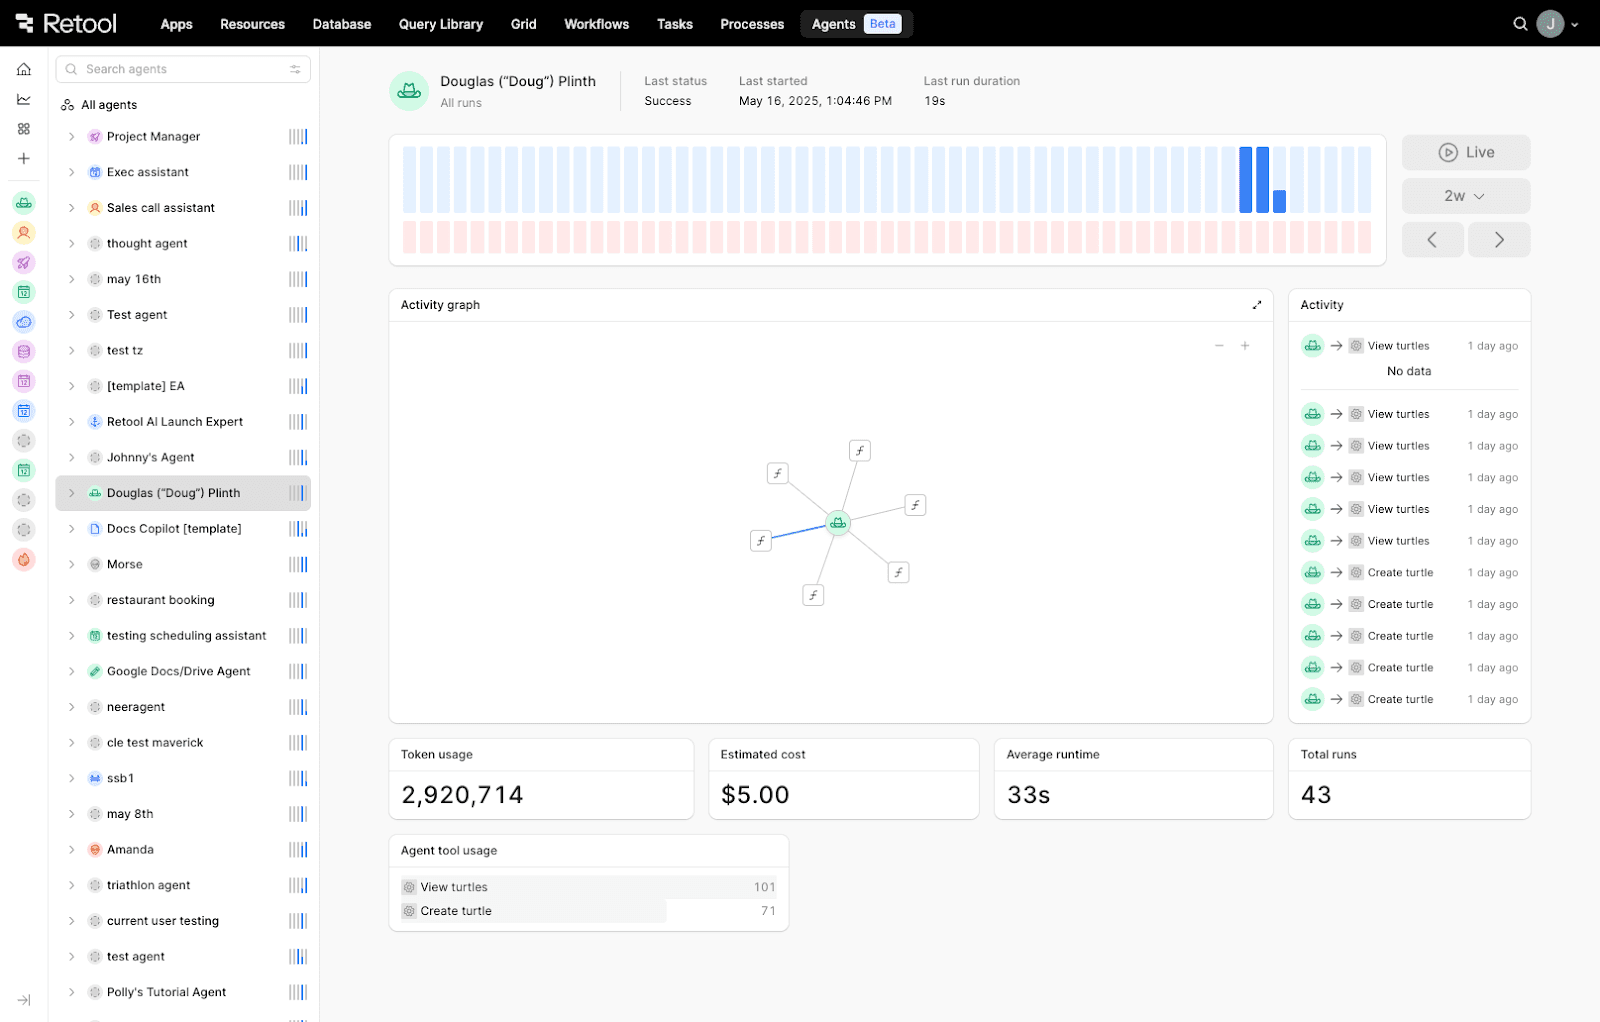Click the filter icon in agent search
1600x1022 pixels.
click(295, 69)
